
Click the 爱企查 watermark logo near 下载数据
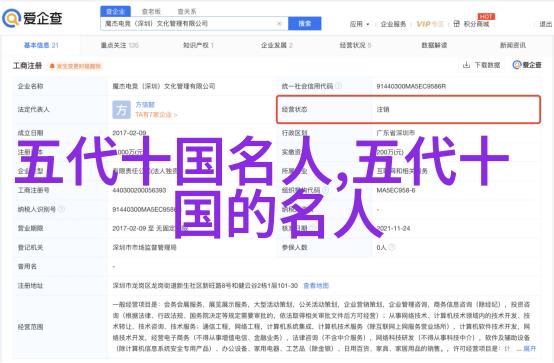click(x=527, y=65)
